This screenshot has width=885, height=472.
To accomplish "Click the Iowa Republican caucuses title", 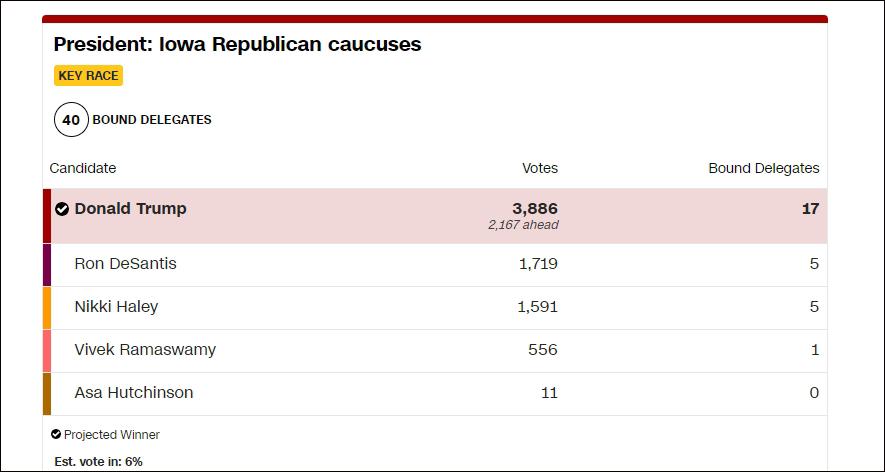I will pyautogui.click(x=237, y=44).
